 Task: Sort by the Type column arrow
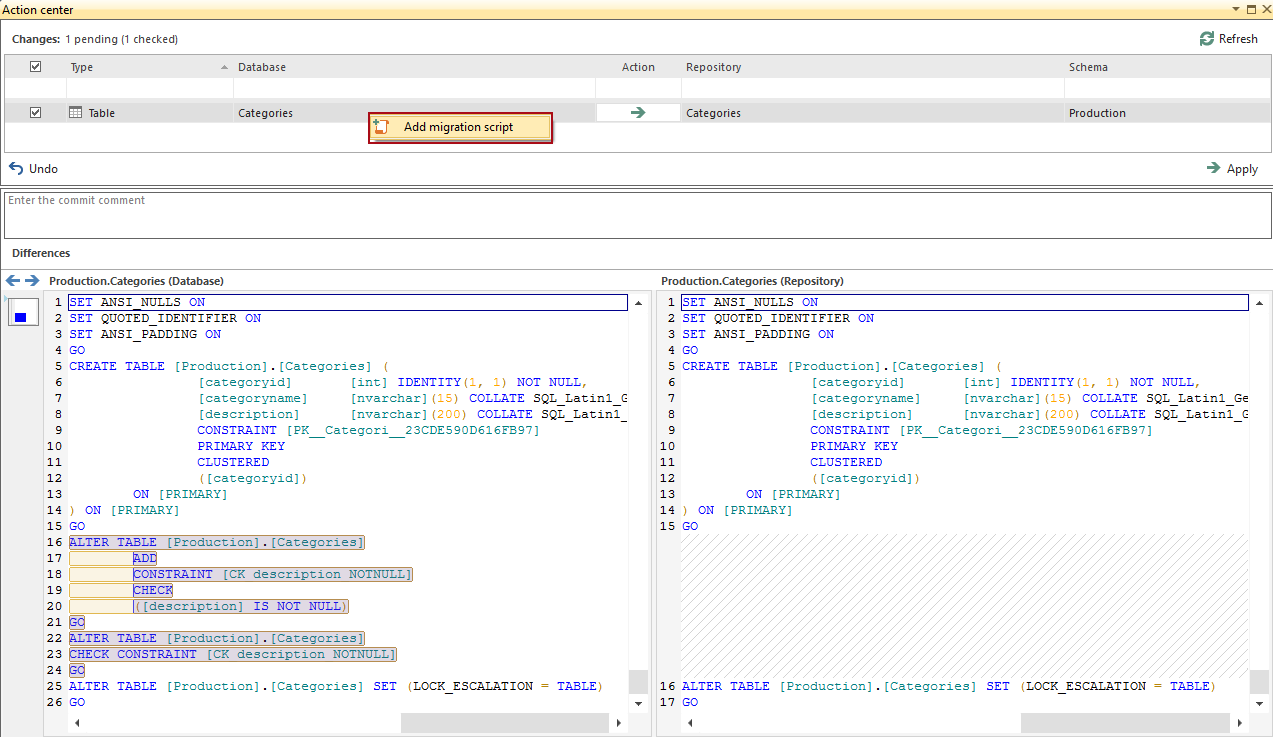[224, 67]
